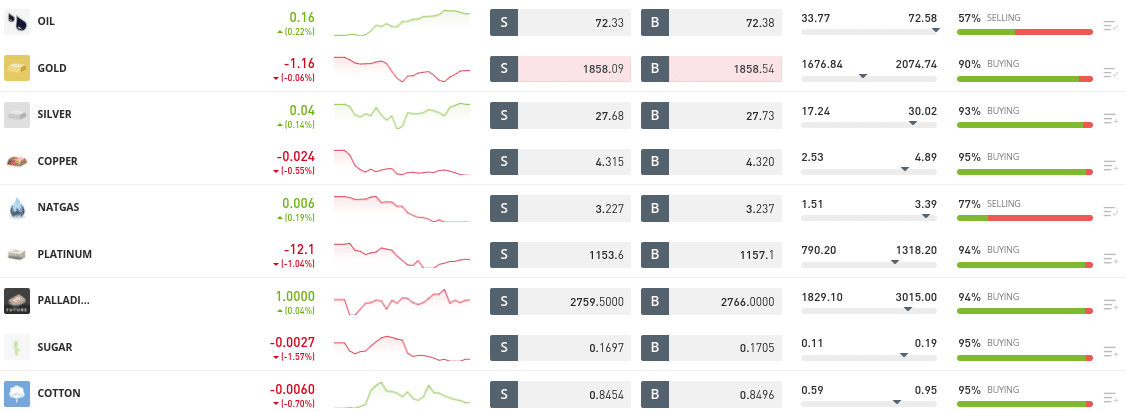Toggle watchlist icon for NATGAS row
This screenshot has width=1126, height=412.
point(1110,212)
